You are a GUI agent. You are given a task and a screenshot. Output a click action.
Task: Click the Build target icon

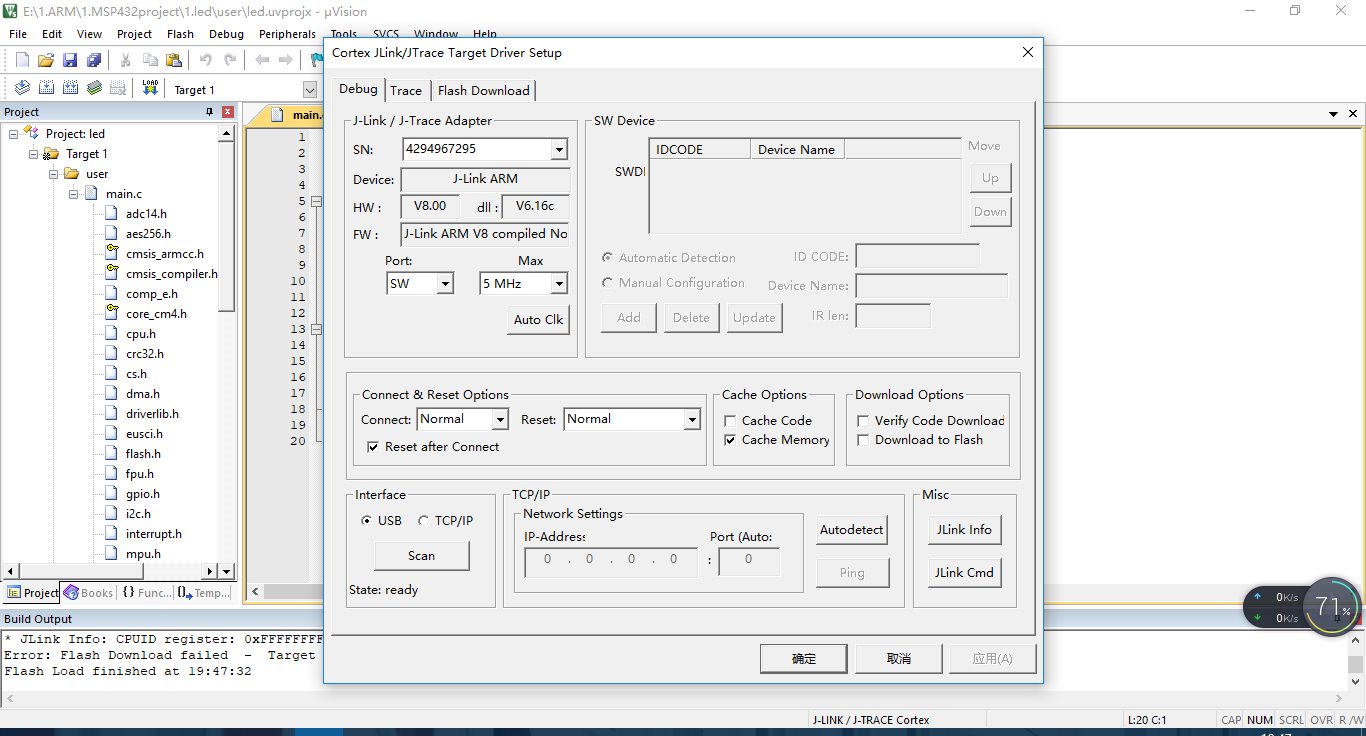[x=46, y=88]
